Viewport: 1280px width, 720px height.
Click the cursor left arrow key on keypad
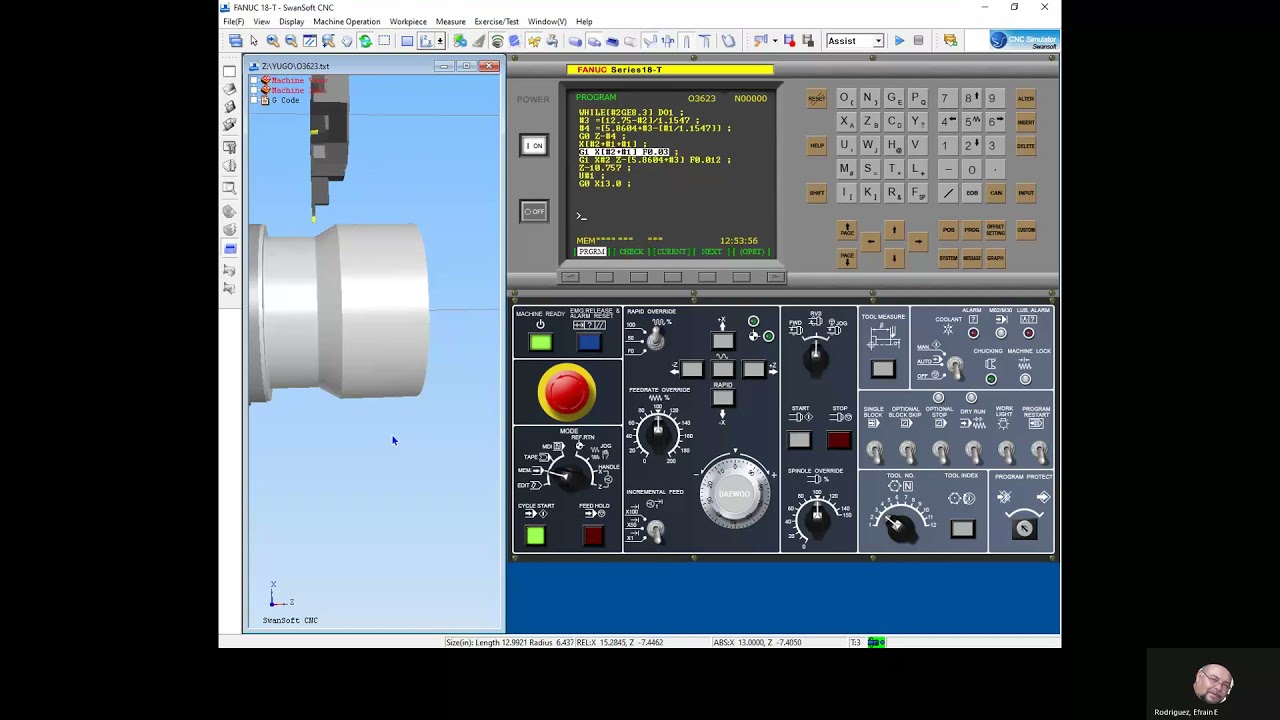pos(871,241)
